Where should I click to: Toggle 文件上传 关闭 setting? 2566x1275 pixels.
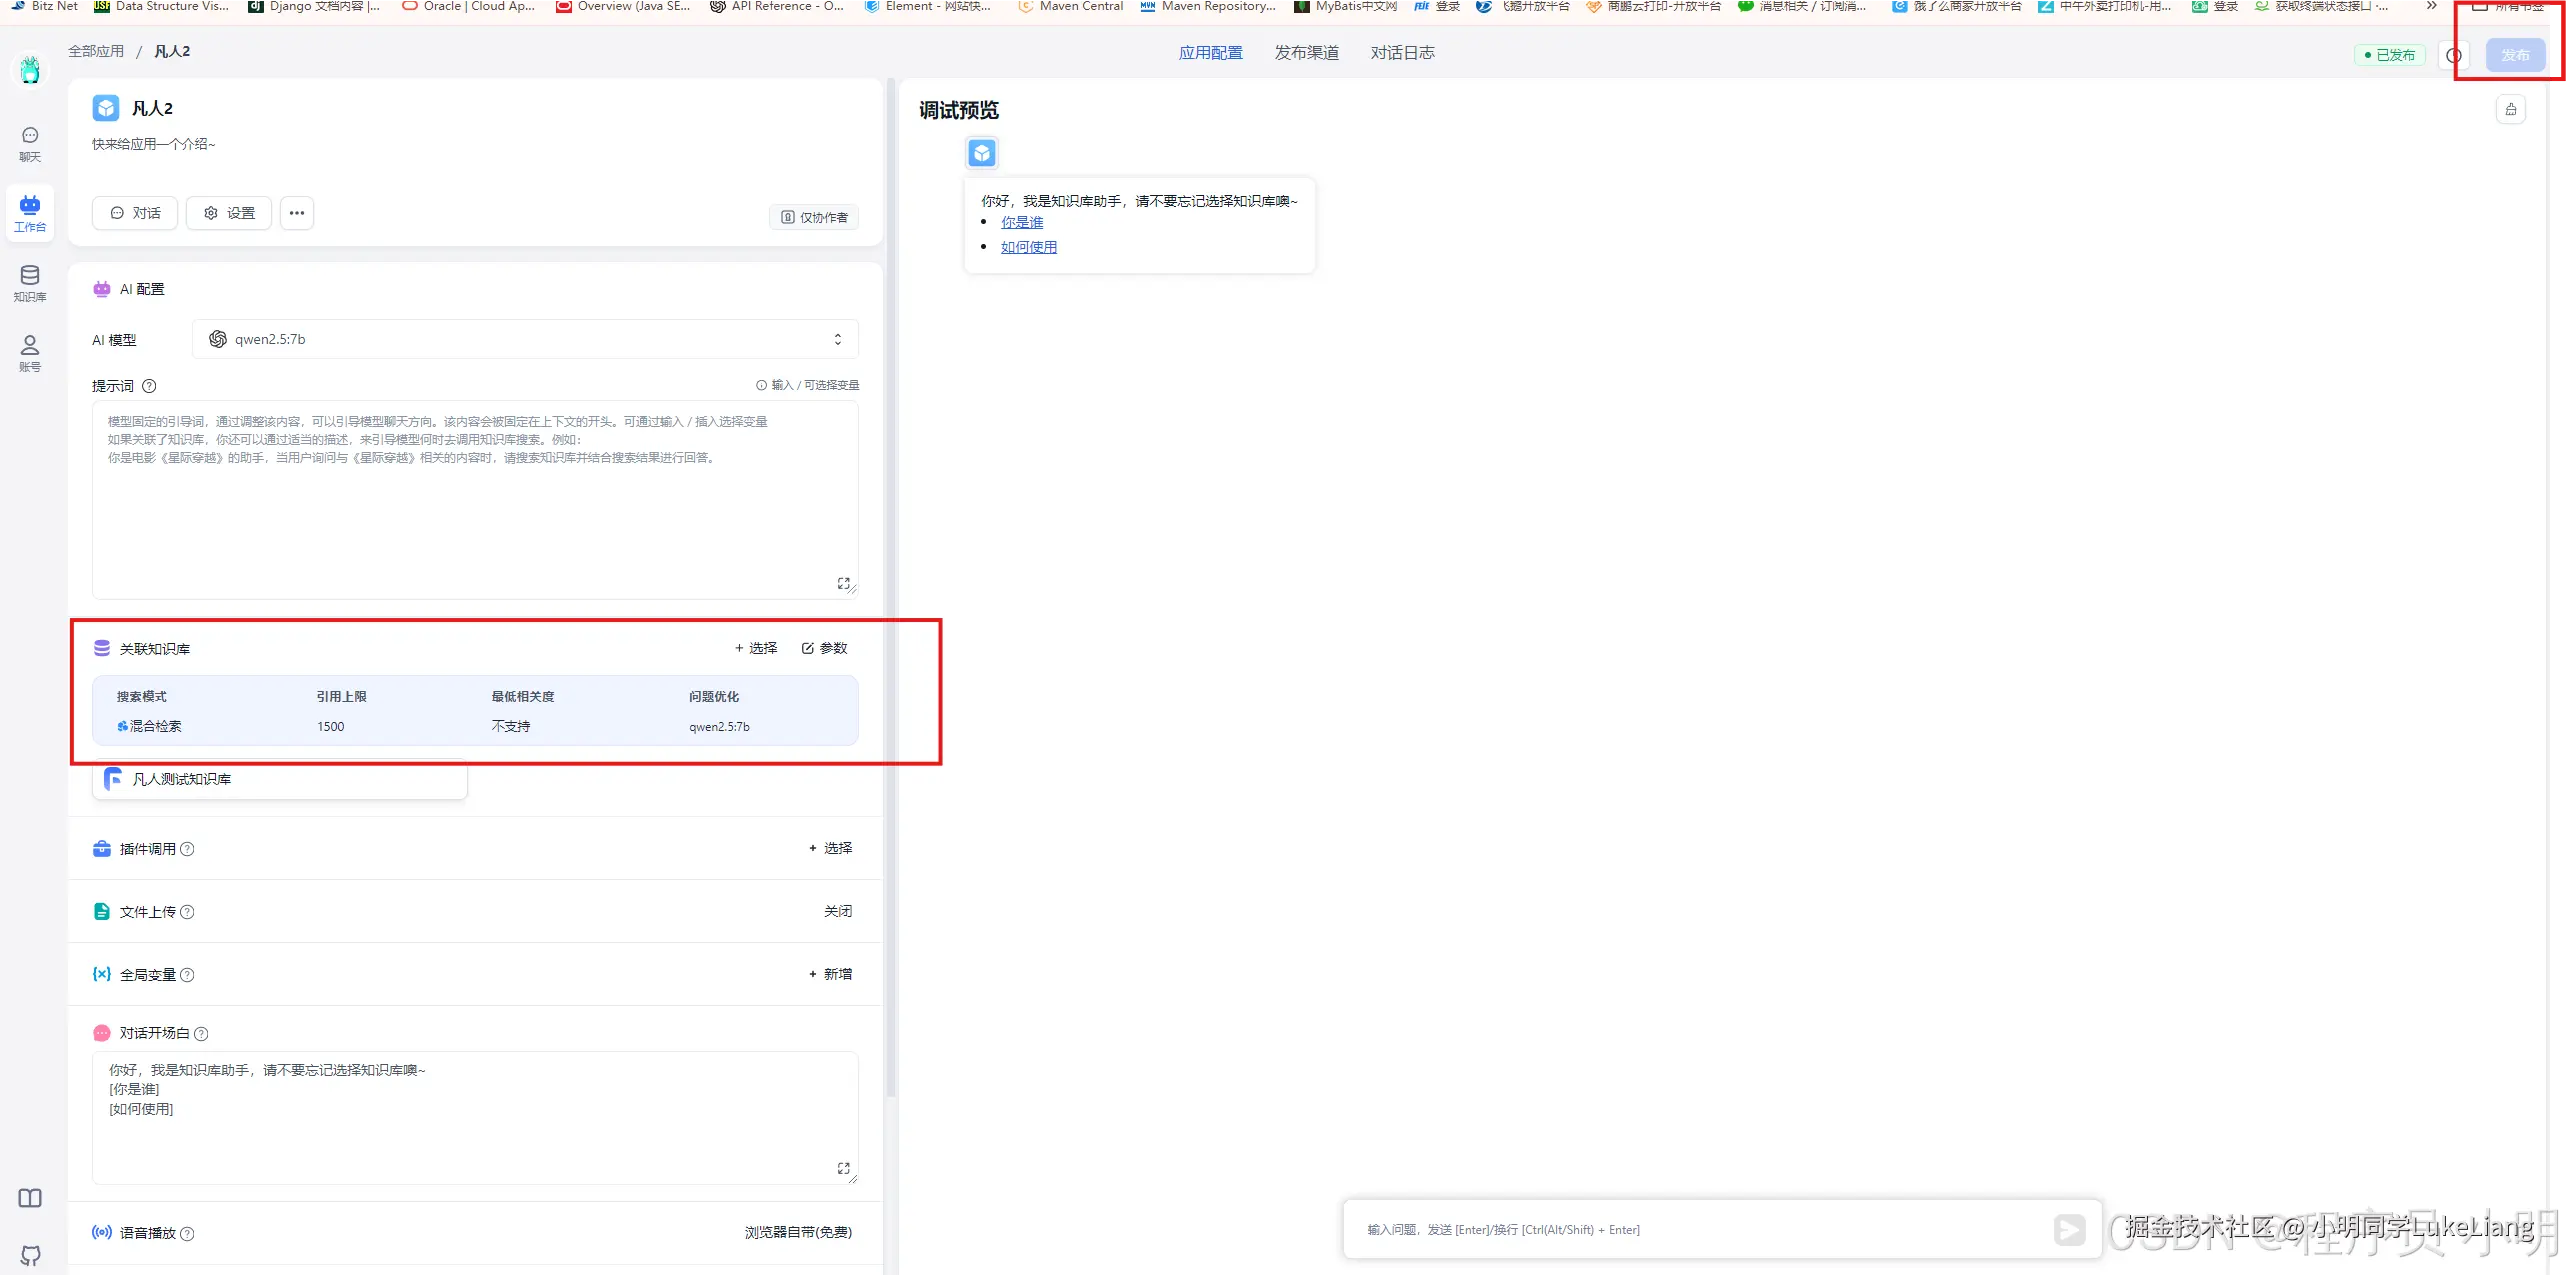(x=837, y=911)
